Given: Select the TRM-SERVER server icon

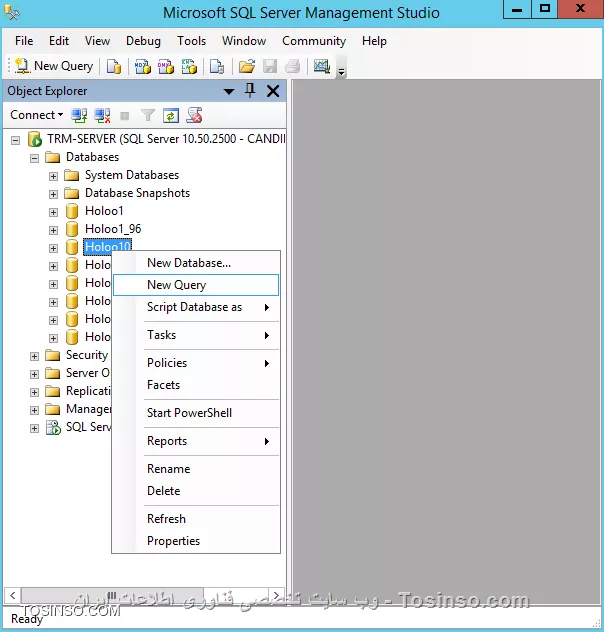Looking at the screenshot, I should coord(35,139).
